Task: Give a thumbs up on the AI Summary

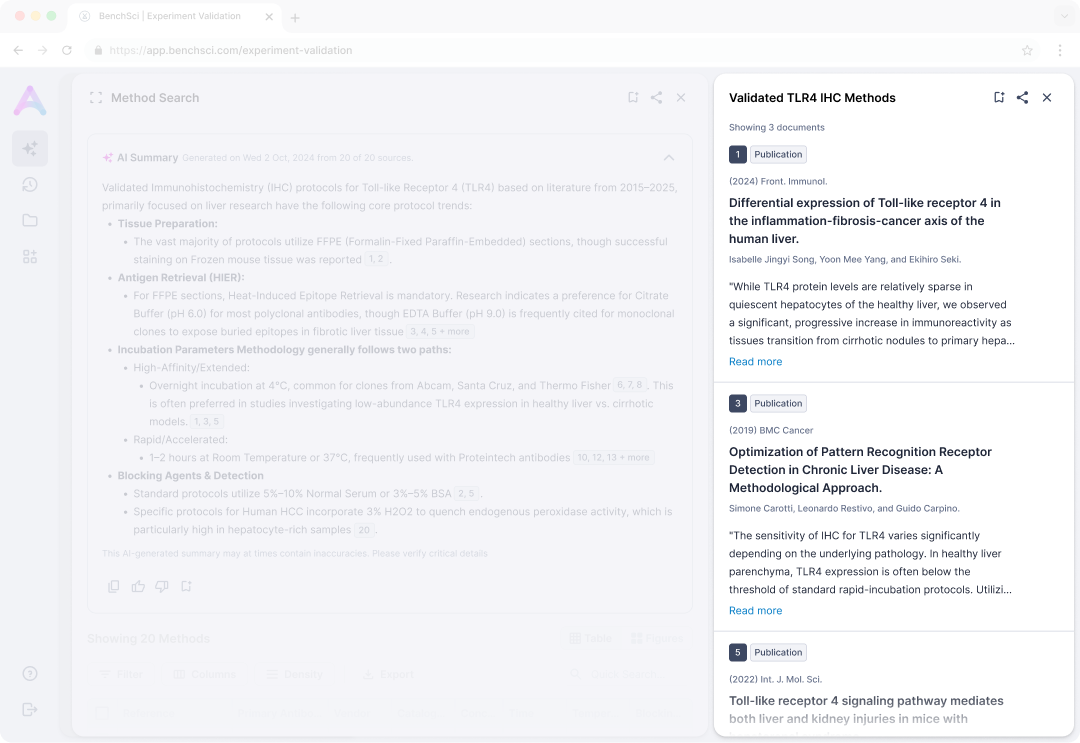Action: coord(138,586)
